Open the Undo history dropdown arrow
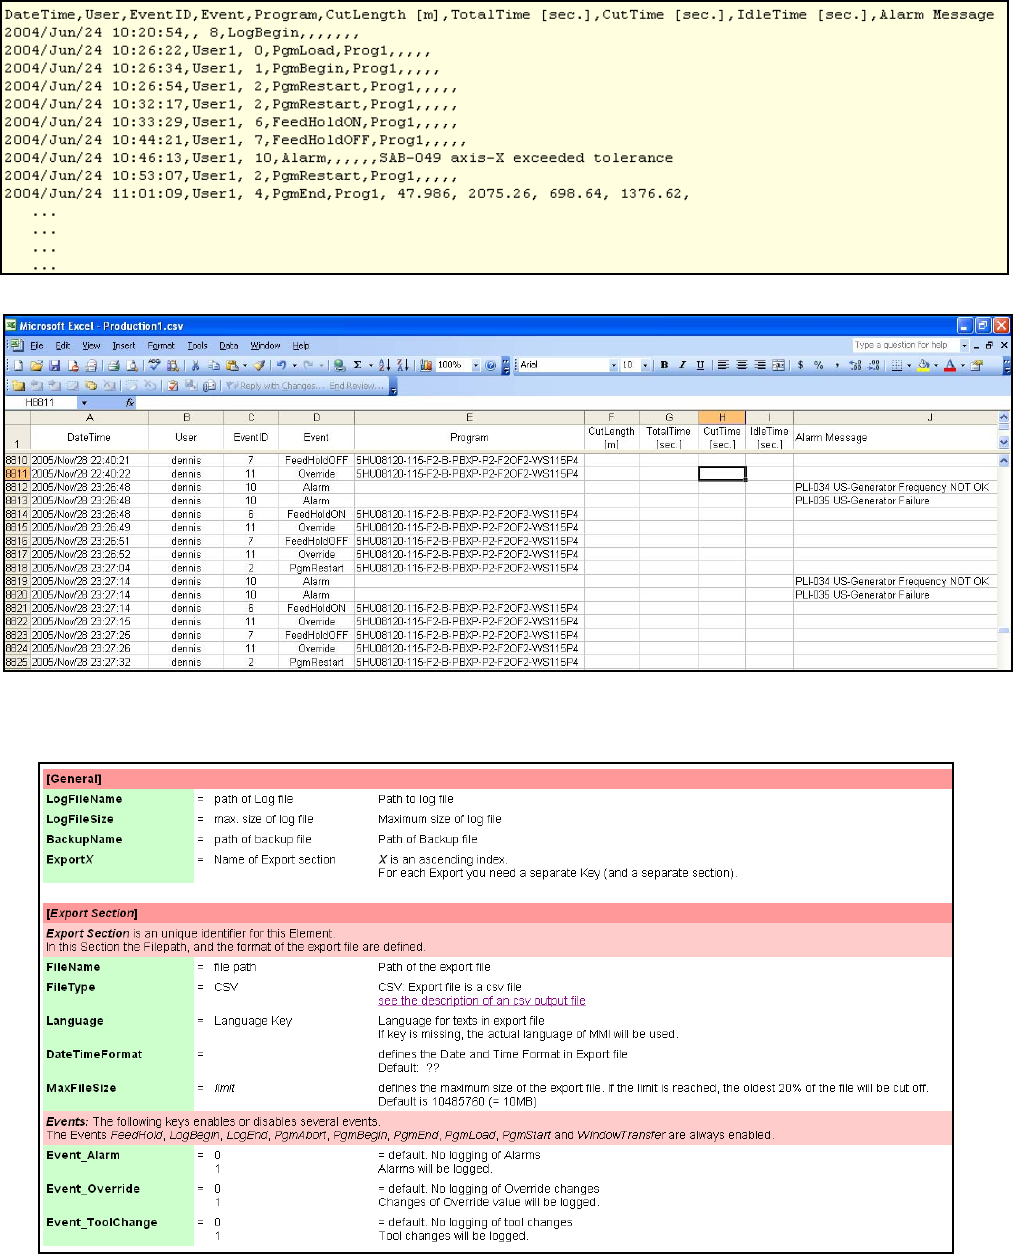The width and height of the screenshot is (1013, 1254). pos(296,365)
